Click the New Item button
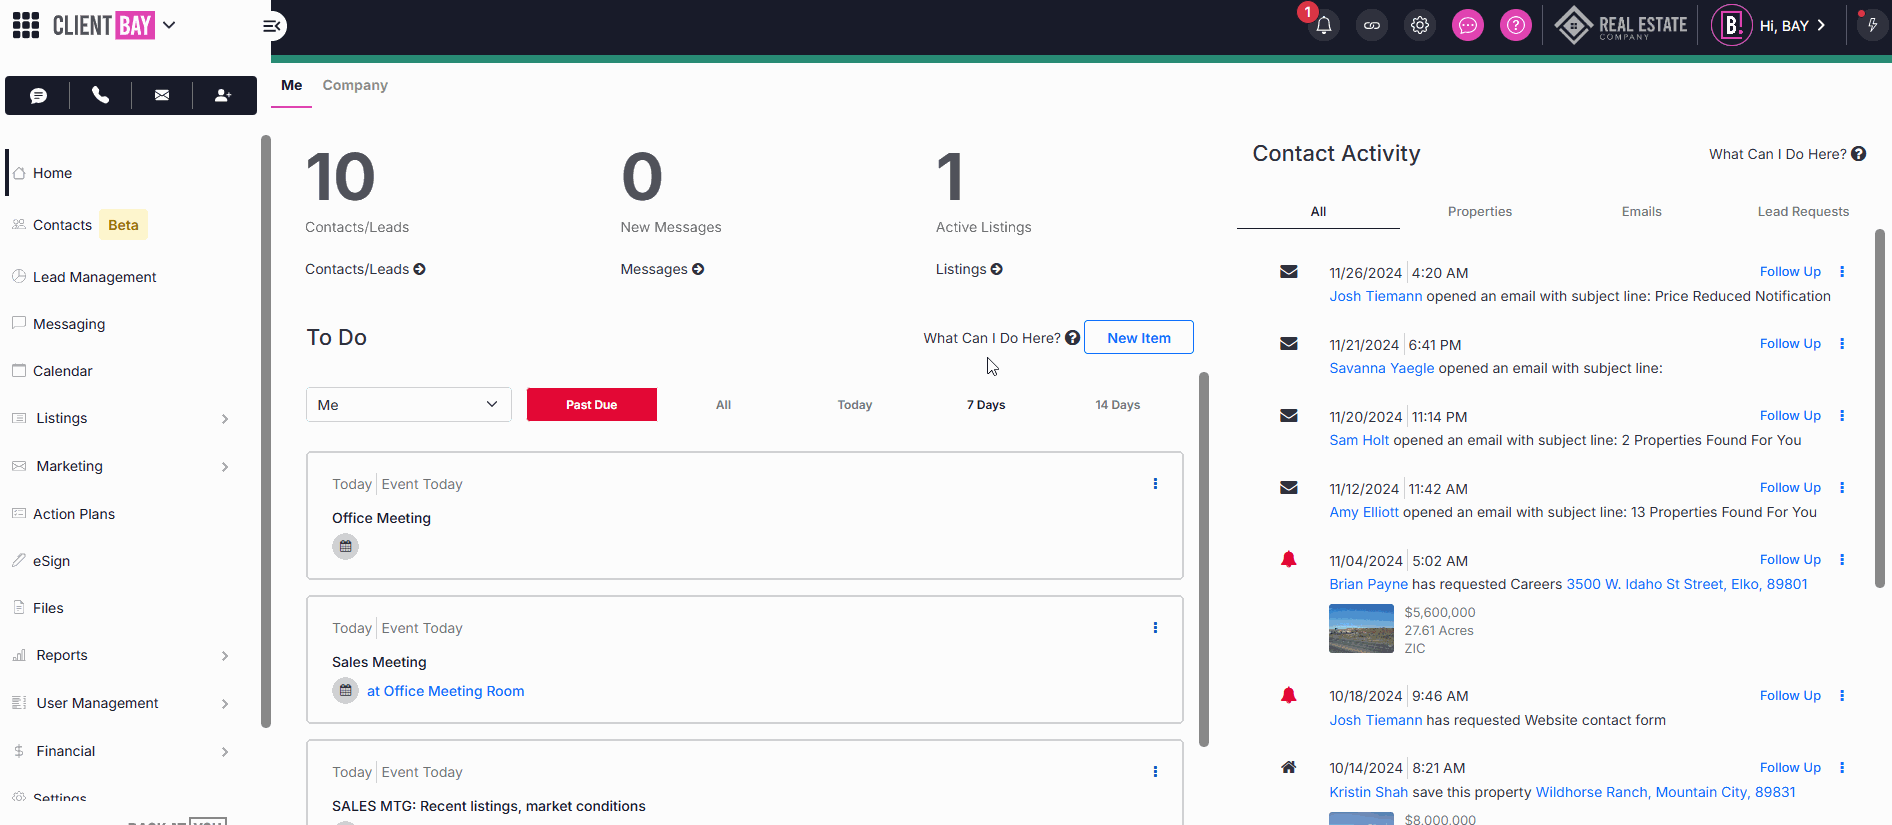 1139,337
